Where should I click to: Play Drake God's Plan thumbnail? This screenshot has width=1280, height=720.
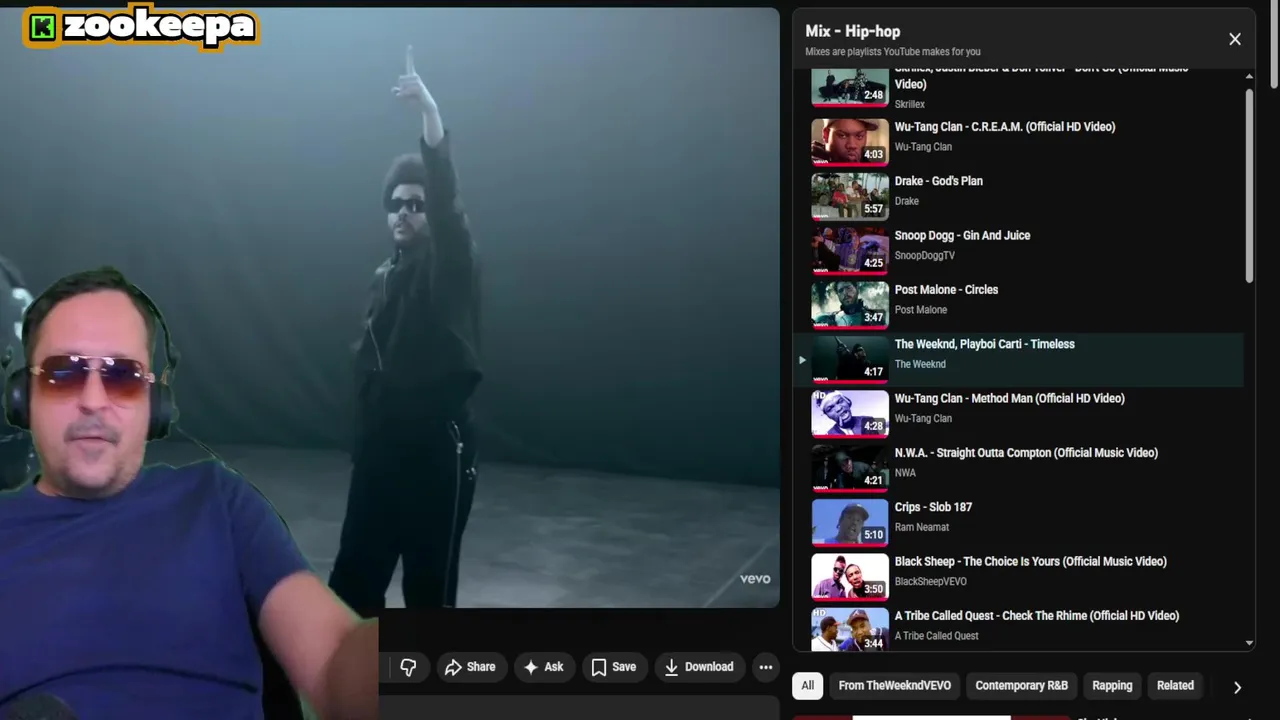click(849, 196)
